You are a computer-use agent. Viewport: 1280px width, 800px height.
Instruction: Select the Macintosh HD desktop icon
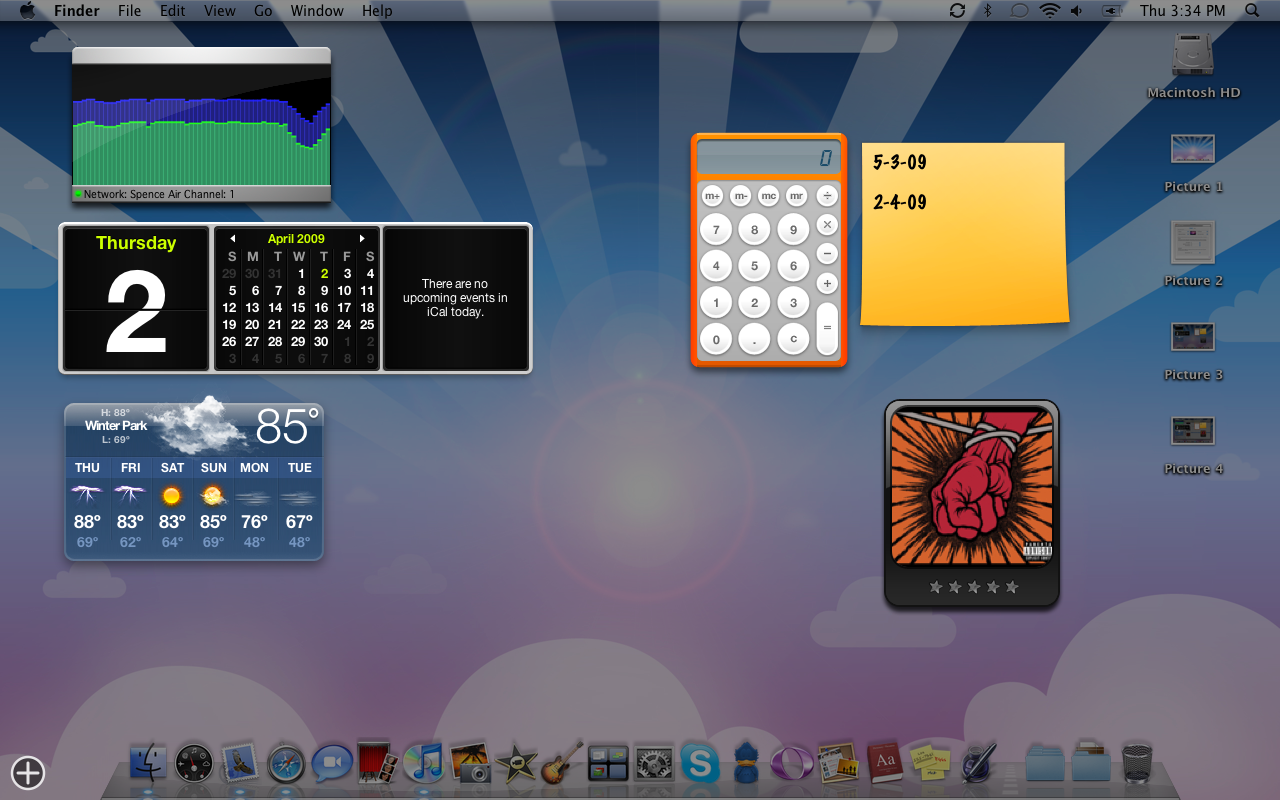[x=1193, y=65]
